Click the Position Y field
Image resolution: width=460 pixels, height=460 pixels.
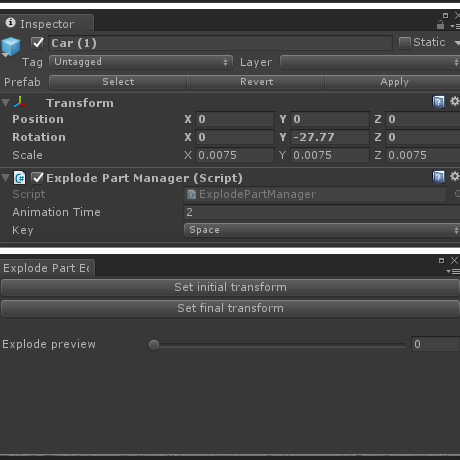tap(330, 119)
